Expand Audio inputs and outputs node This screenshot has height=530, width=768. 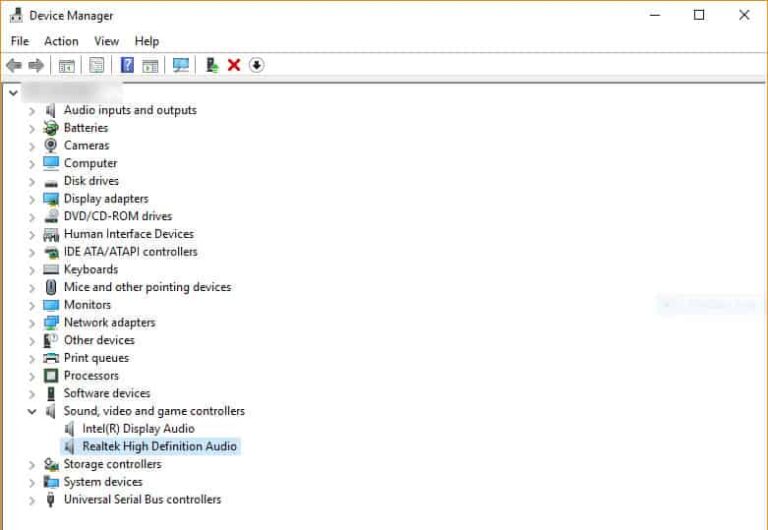point(32,111)
